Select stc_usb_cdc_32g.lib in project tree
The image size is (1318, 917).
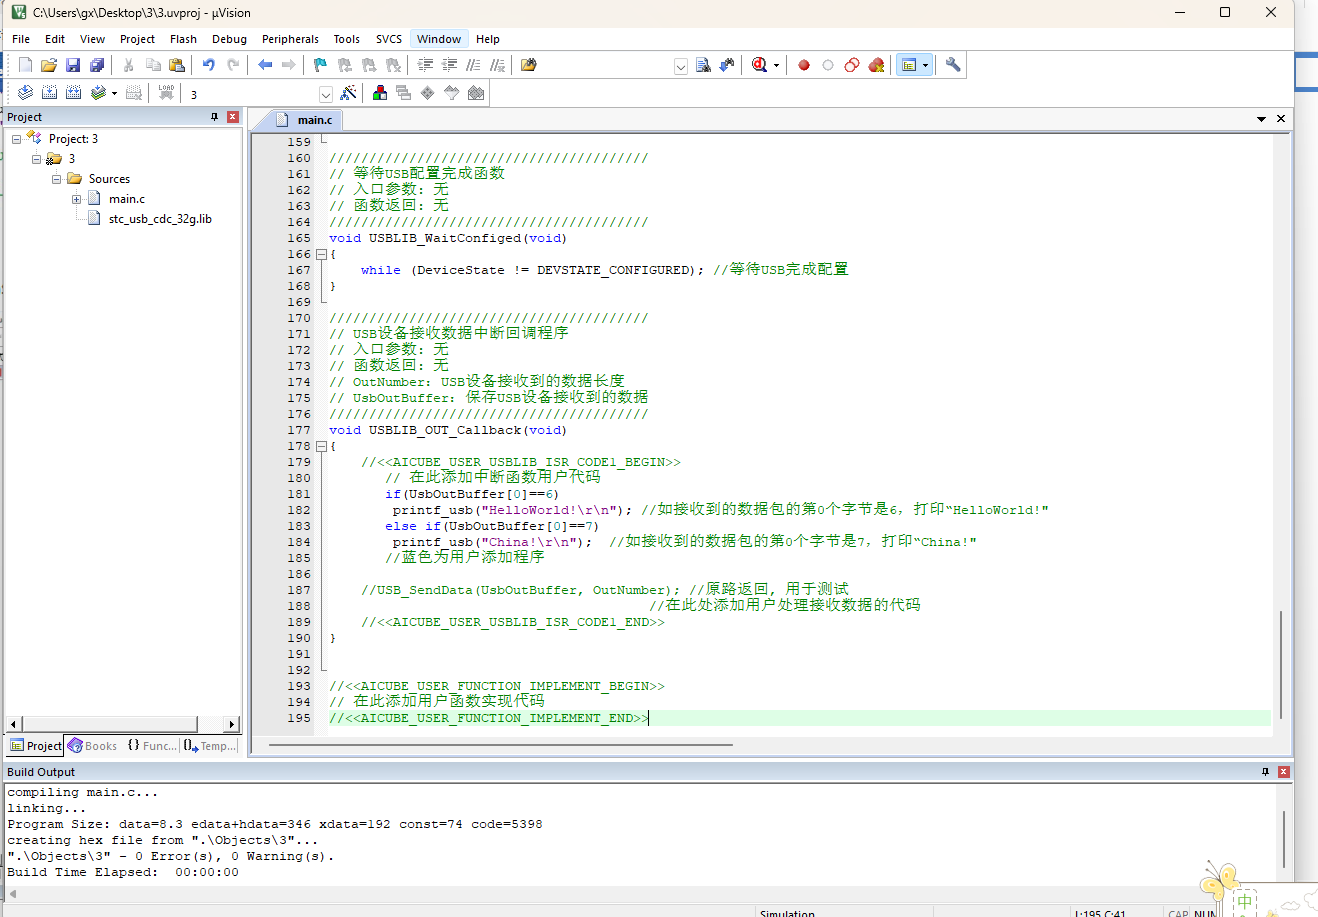click(160, 219)
